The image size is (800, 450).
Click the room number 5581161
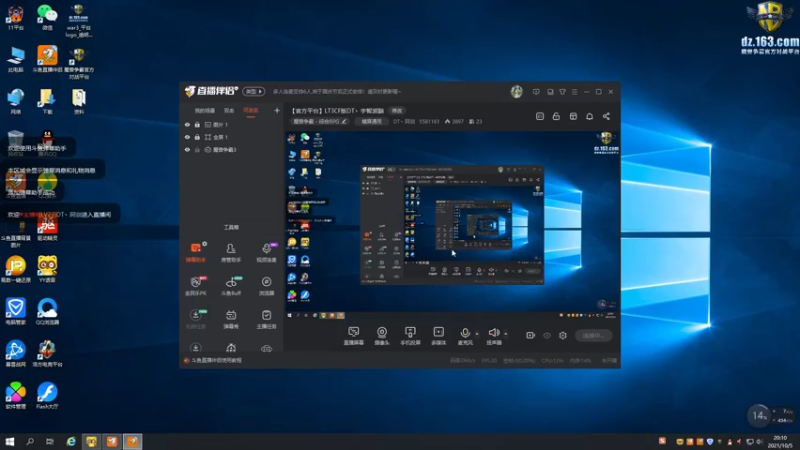click(429, 122)
